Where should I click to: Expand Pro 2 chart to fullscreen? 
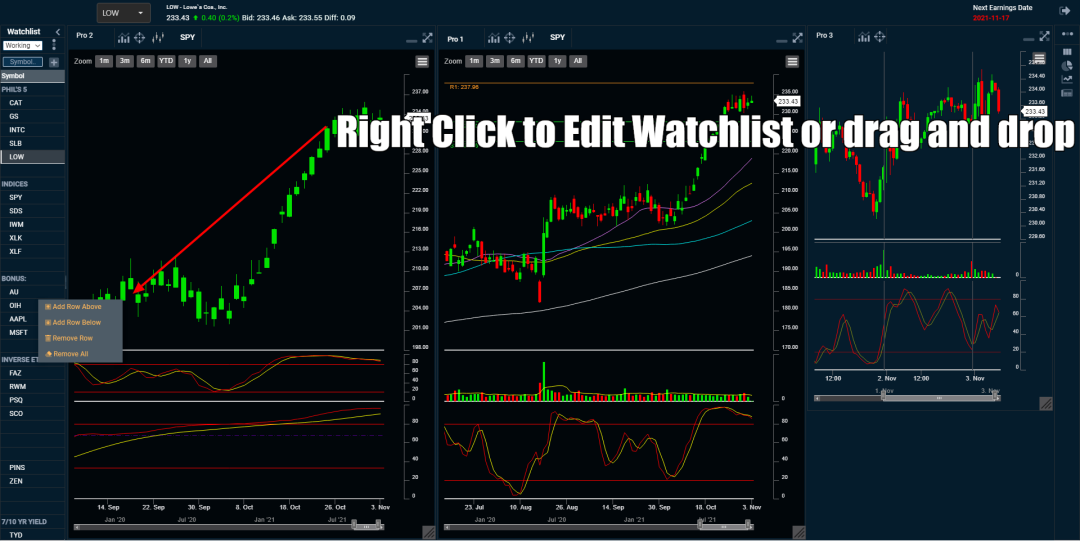point(428,37)
